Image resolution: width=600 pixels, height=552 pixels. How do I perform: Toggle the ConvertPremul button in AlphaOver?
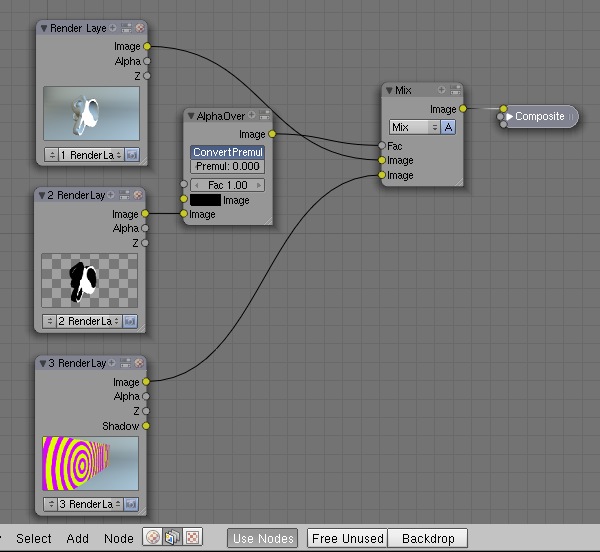click(228, 152)
